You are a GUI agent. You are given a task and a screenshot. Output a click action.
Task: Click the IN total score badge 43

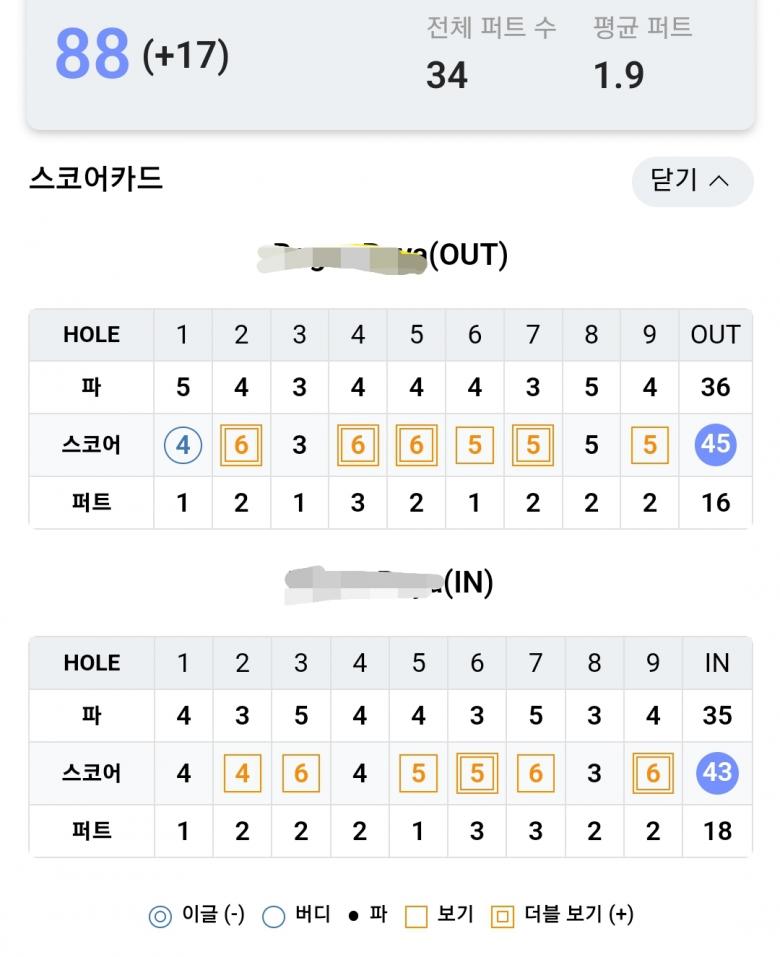point(716,773)
